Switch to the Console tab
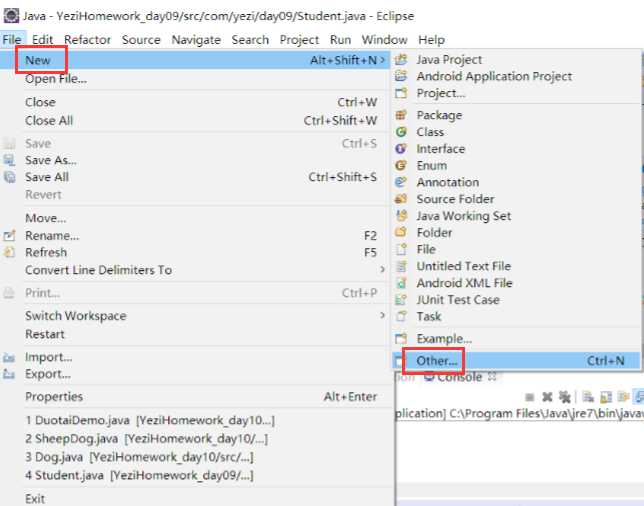This screenshot has height=506, width=644. tap(460, 377)
